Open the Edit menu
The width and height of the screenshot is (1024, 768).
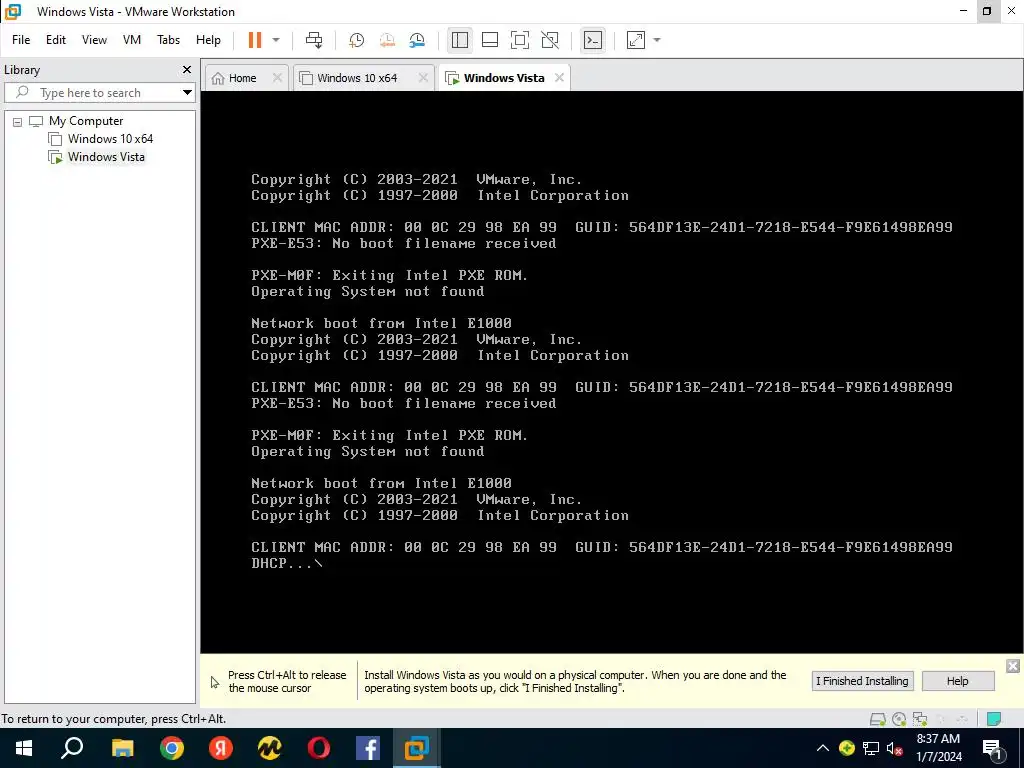(56, 40)
